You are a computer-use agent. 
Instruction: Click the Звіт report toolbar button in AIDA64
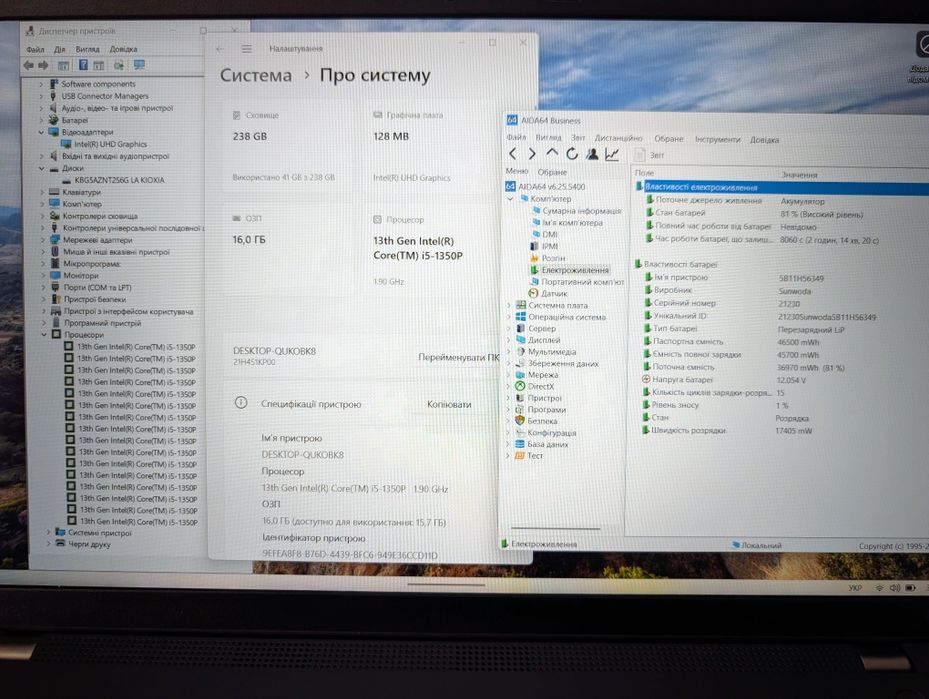coord(649,155)
